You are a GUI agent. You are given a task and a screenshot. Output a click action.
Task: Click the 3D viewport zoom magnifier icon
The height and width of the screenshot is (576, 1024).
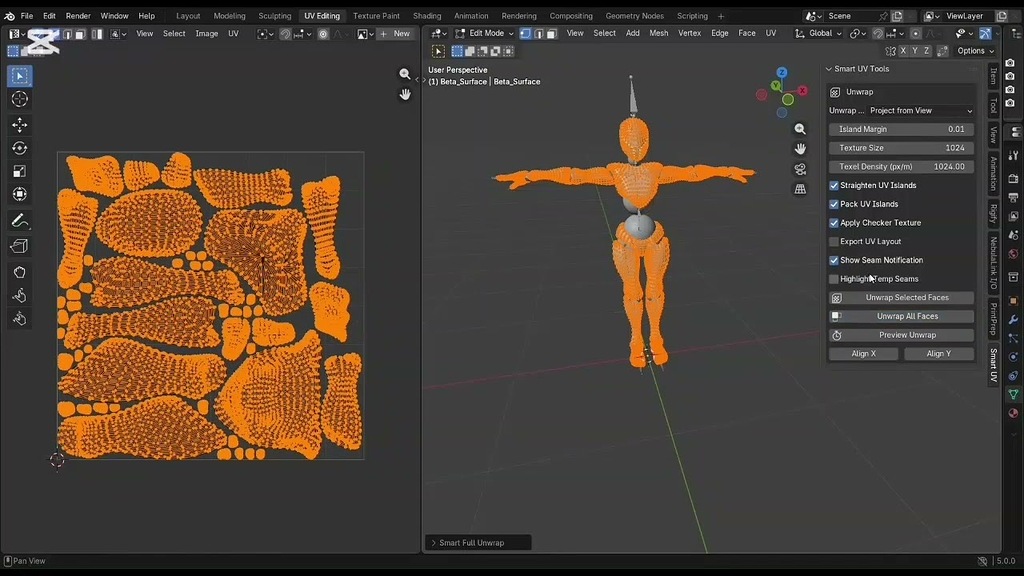[800, 129]
